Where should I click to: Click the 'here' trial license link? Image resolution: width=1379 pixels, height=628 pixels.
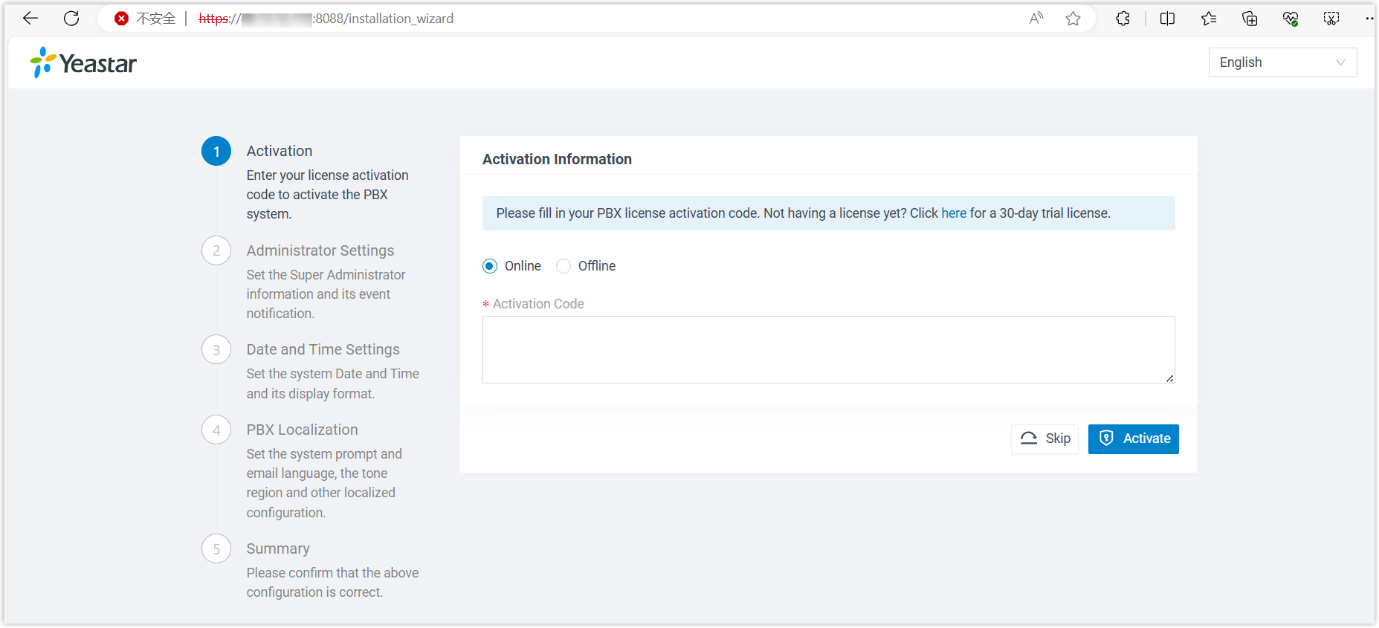click(x=954, y=213)
